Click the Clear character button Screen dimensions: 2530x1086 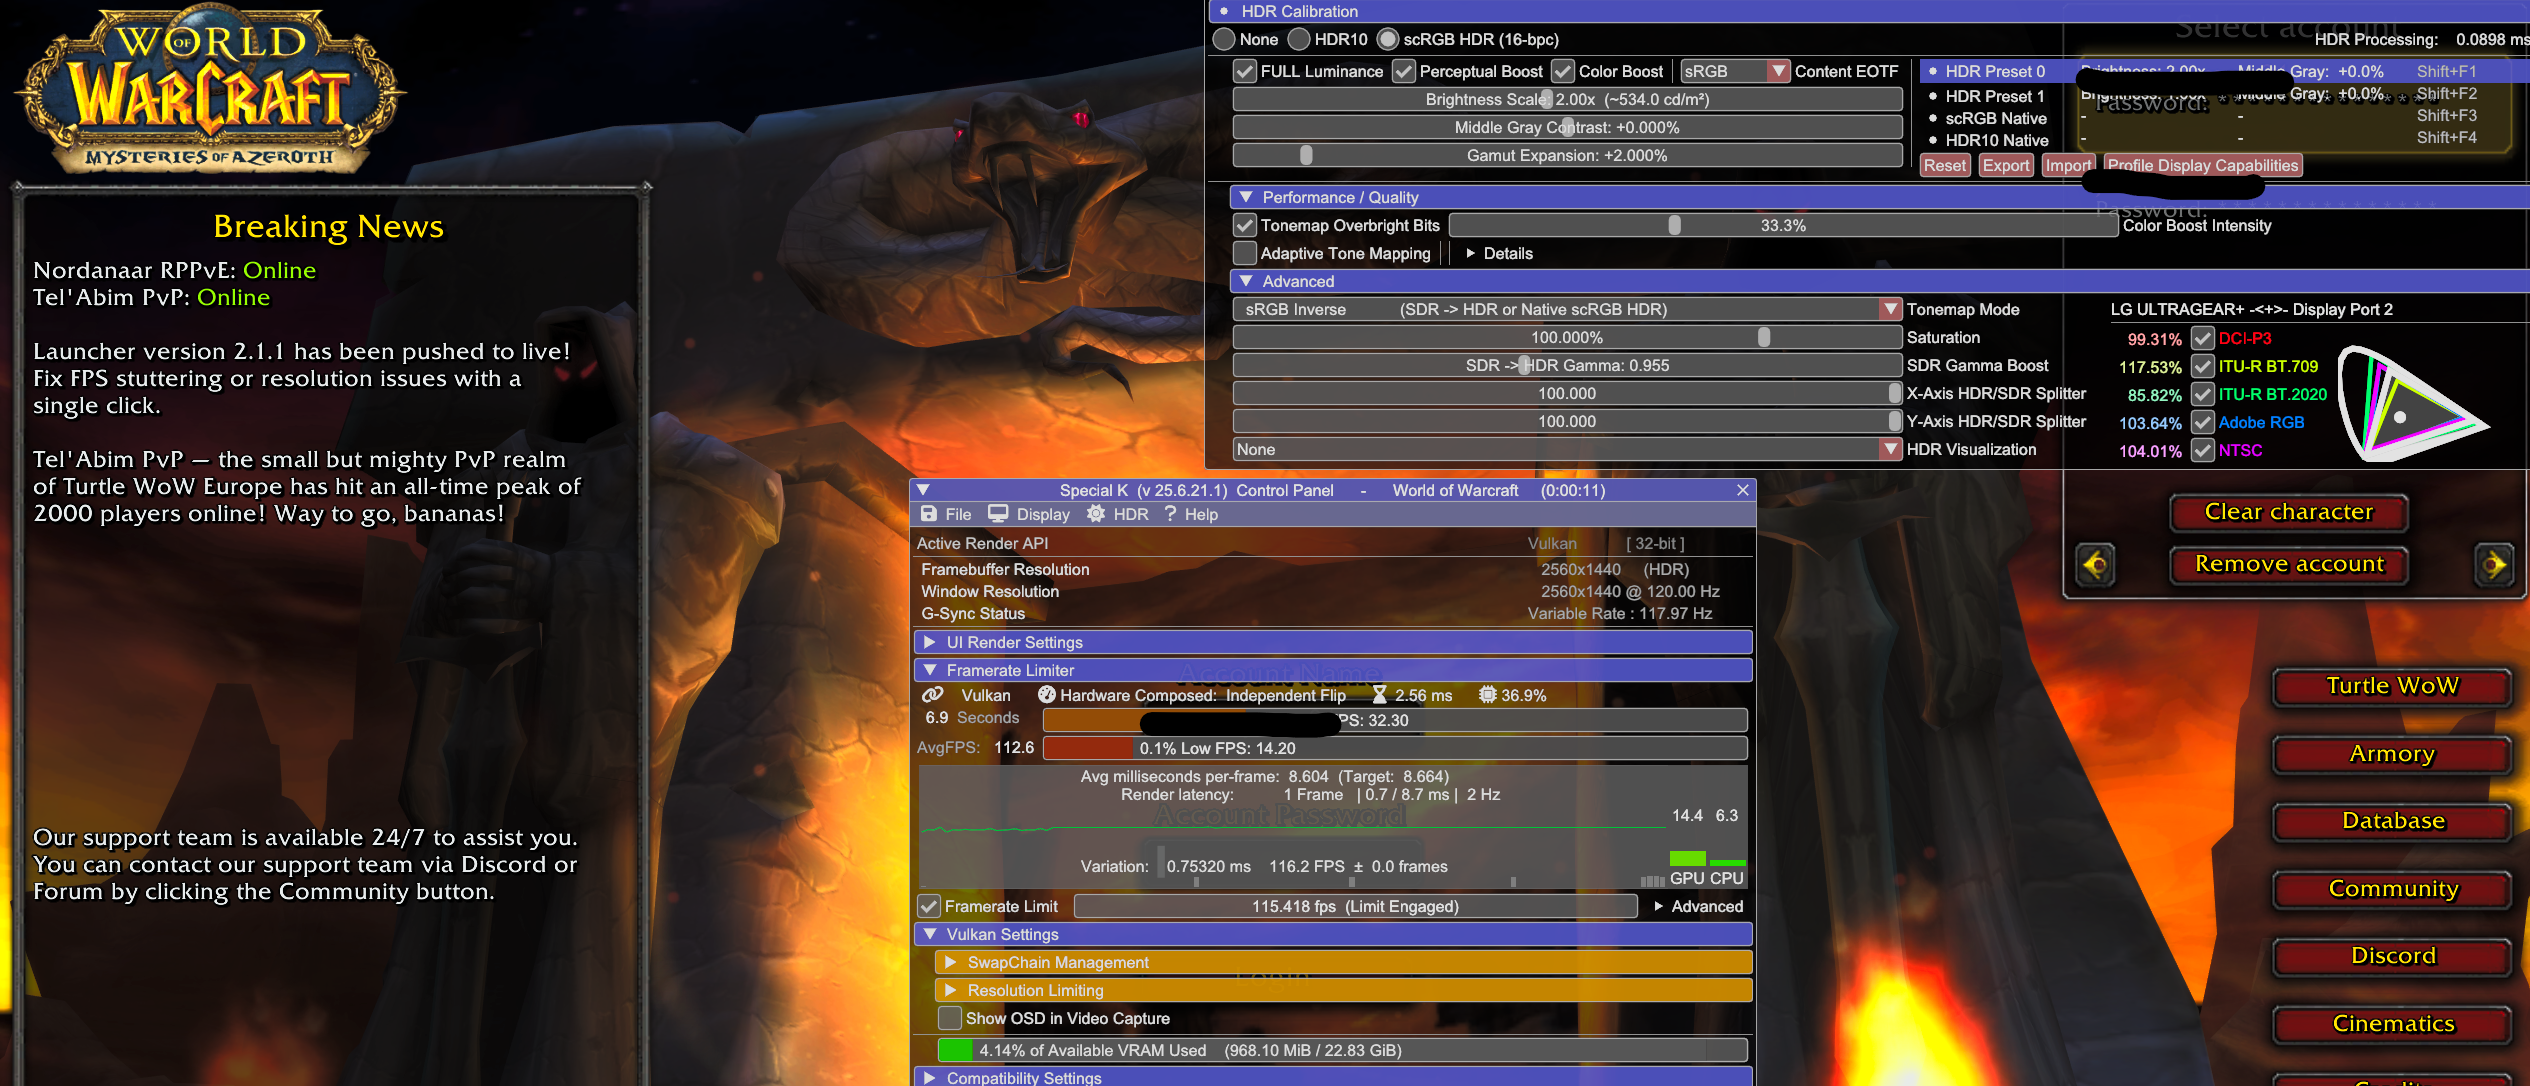pos(2289,512)
